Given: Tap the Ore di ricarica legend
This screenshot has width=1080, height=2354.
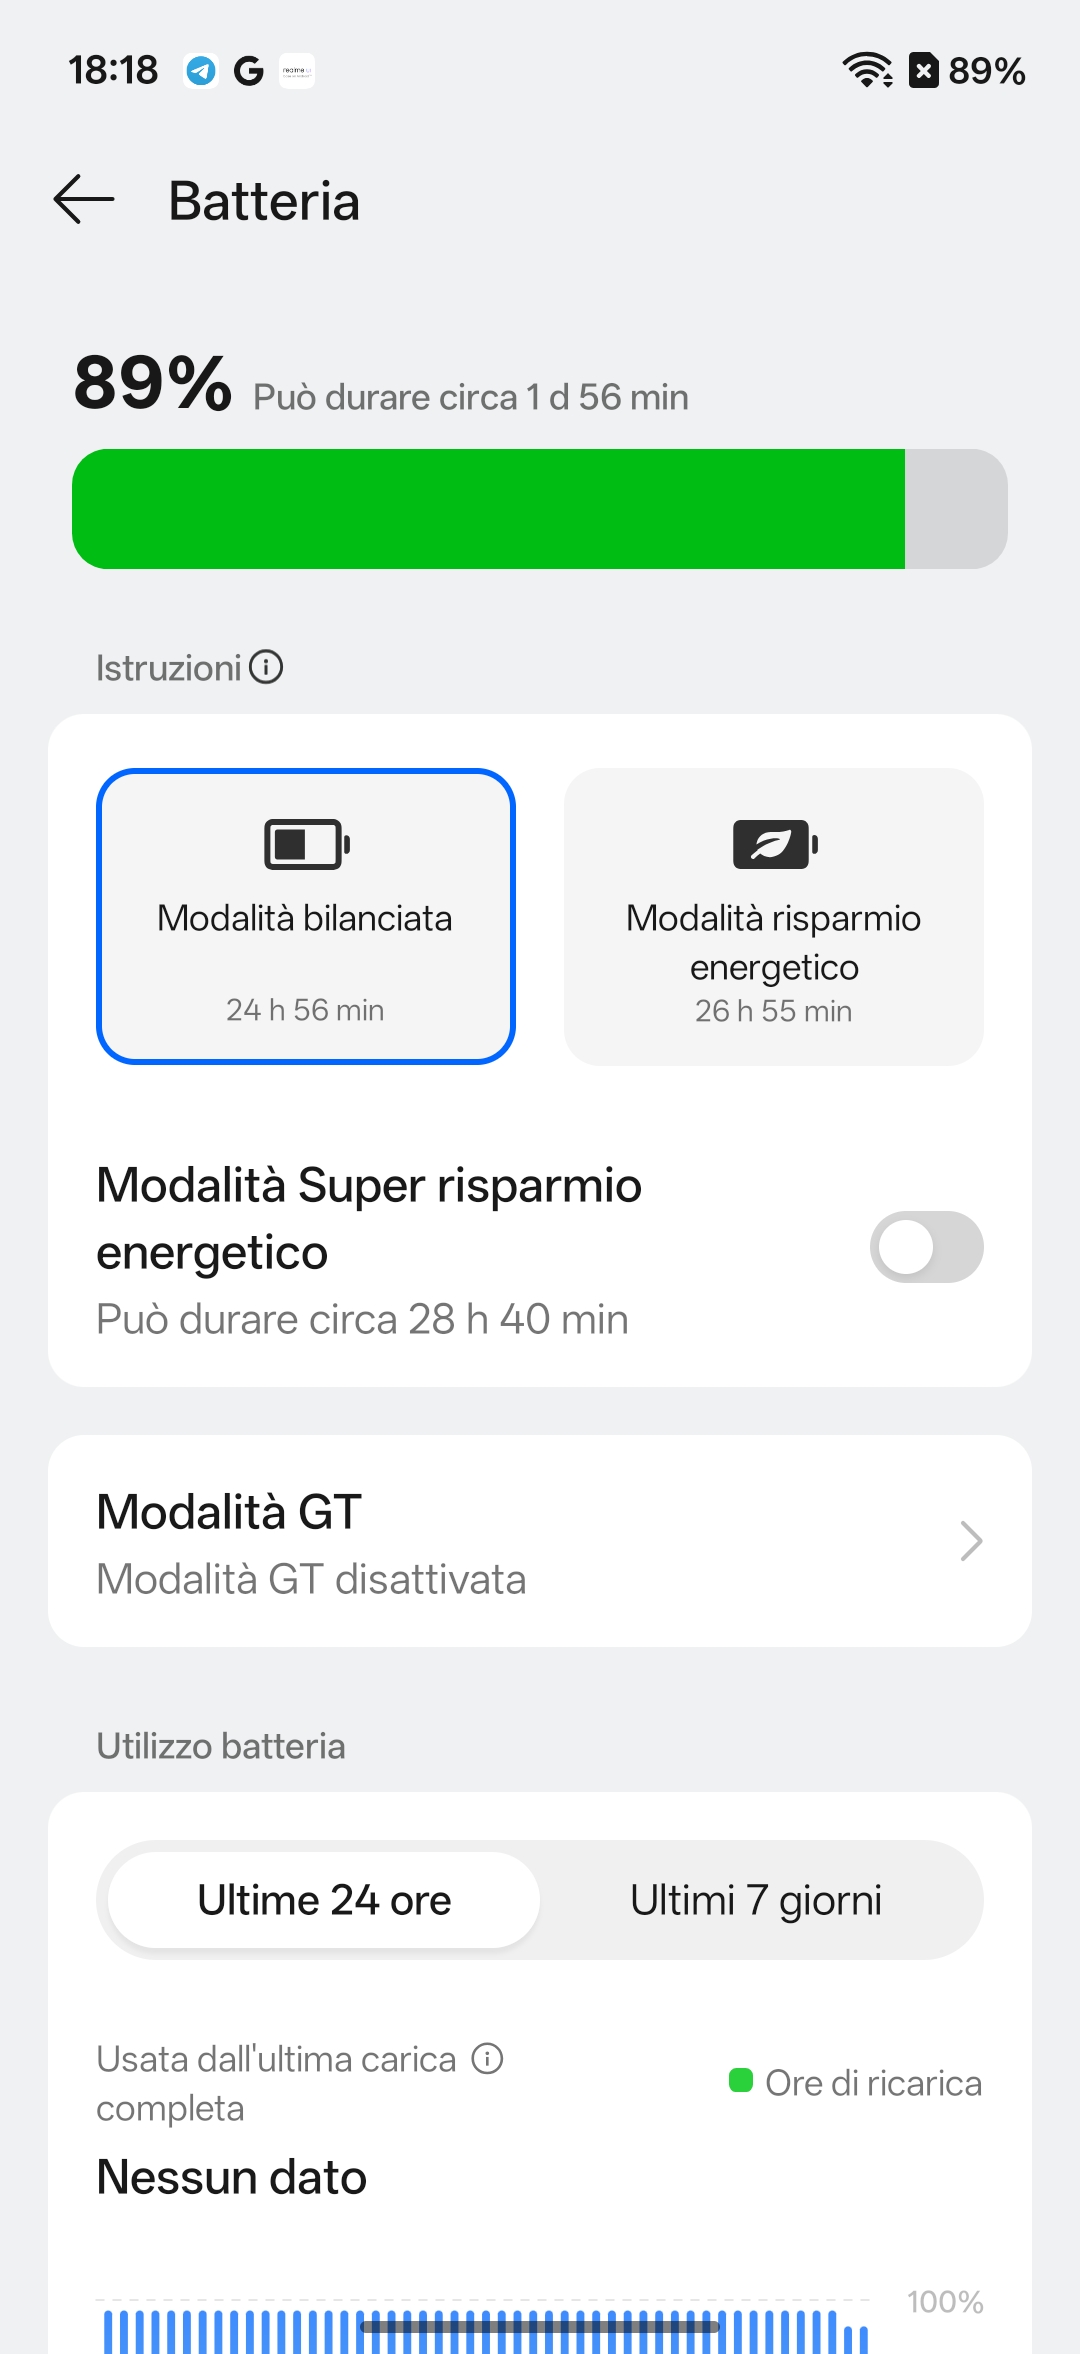Looking at the screenshot, I should coord(872,2083).
